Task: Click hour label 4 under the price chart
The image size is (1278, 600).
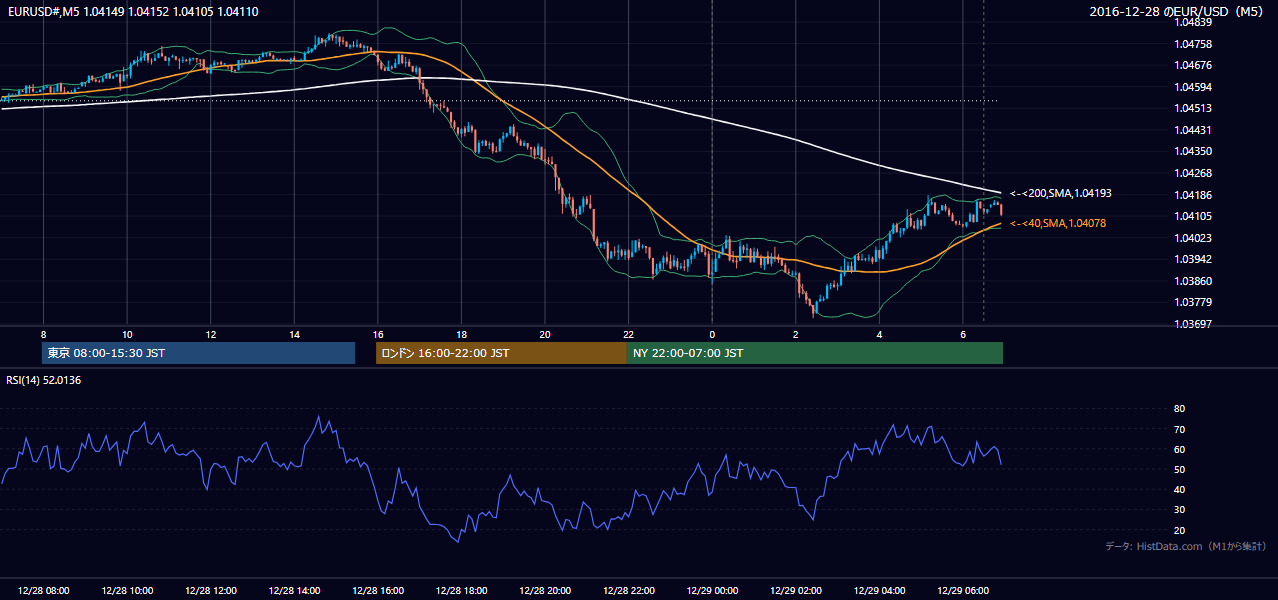Action: click(x=879, y=334)
